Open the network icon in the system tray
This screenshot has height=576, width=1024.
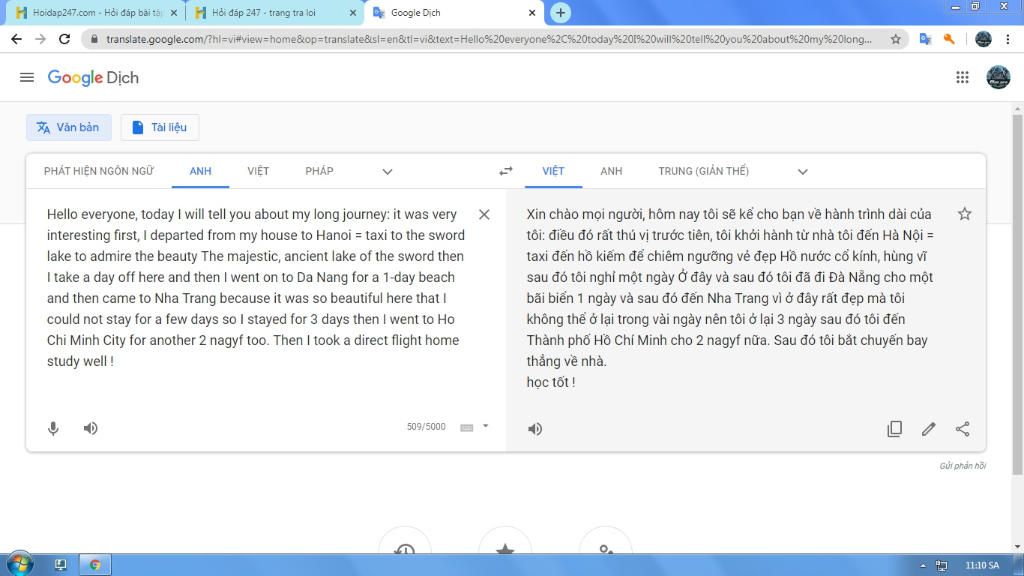pyautogui.click(x=941, y=566)
